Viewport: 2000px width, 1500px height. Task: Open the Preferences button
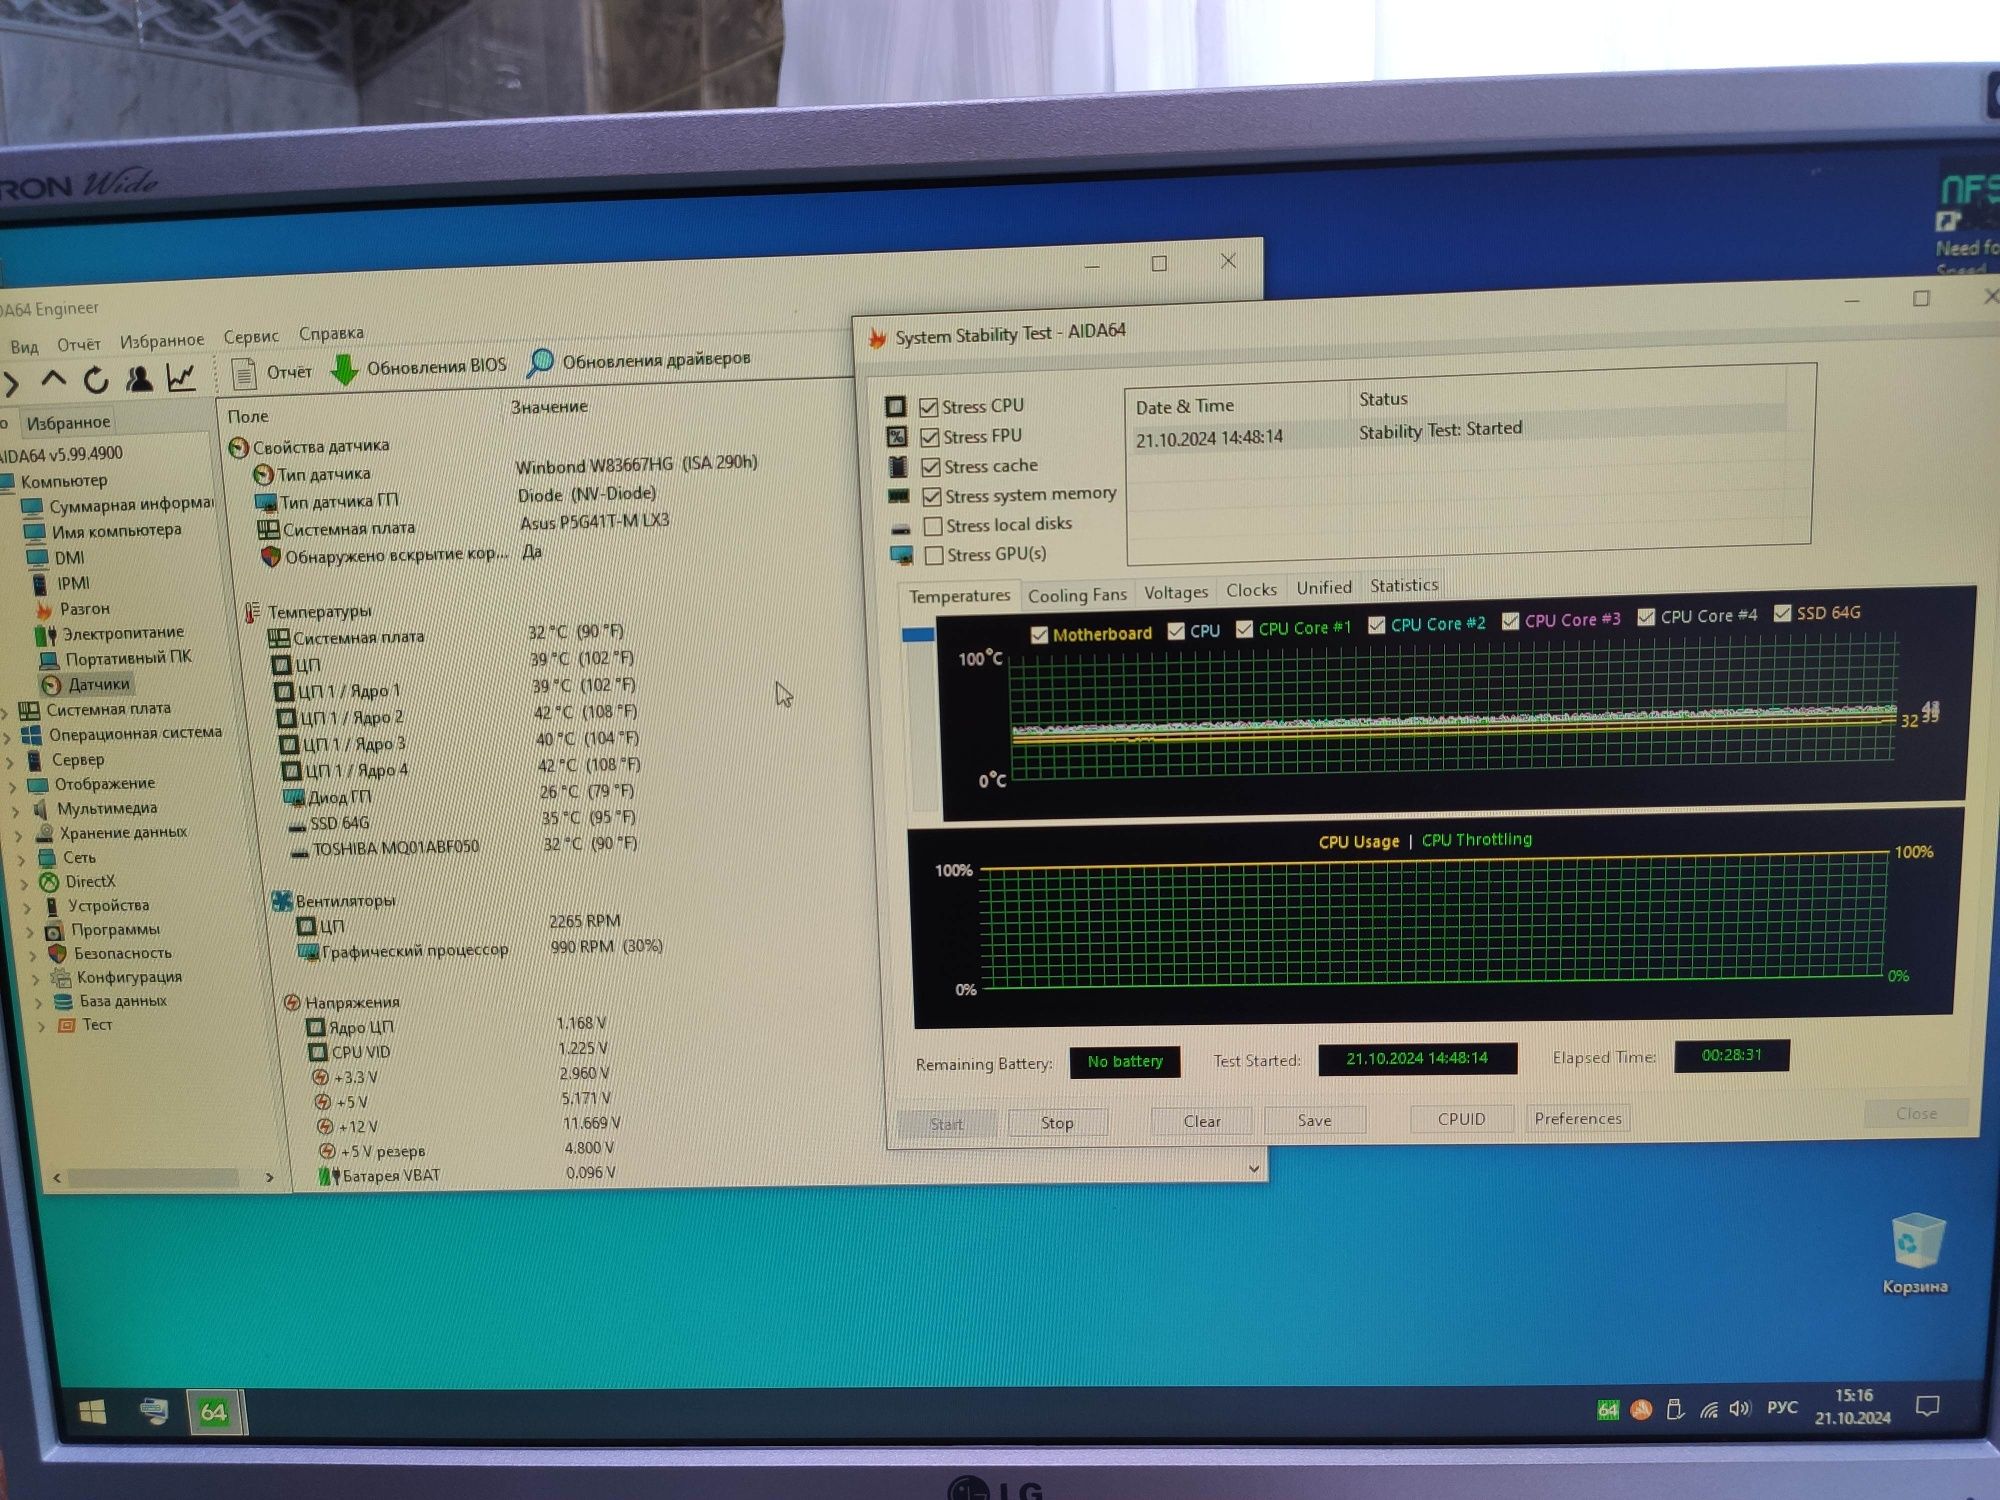(x=1578, y=1118)
